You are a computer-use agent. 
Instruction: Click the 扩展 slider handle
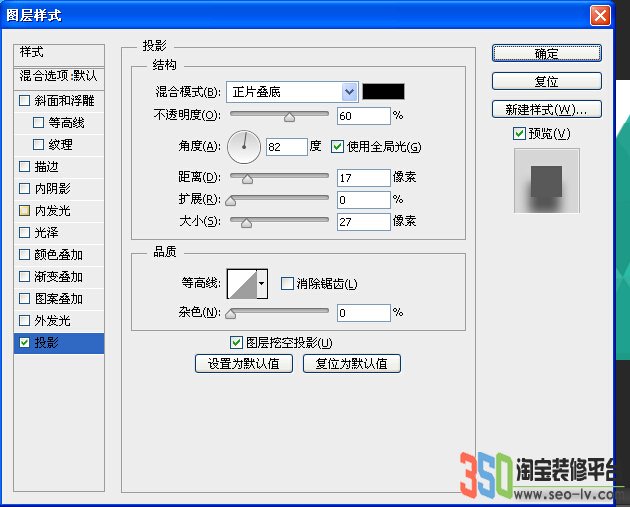point(231,200)
